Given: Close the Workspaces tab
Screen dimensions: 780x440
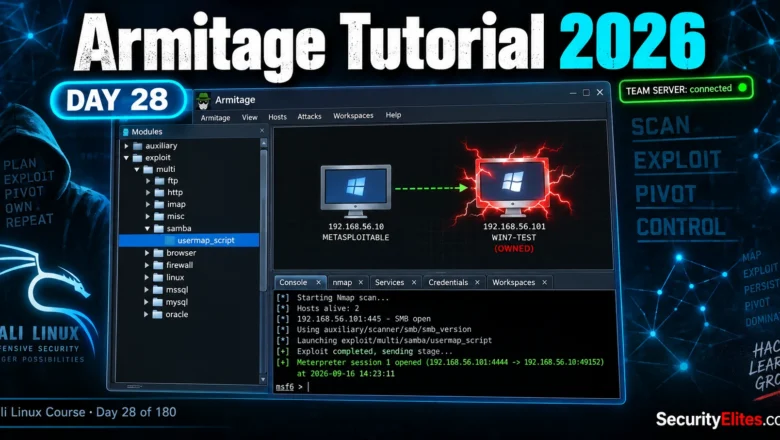Looking at the screenshot, I should [x=545, y=282].
